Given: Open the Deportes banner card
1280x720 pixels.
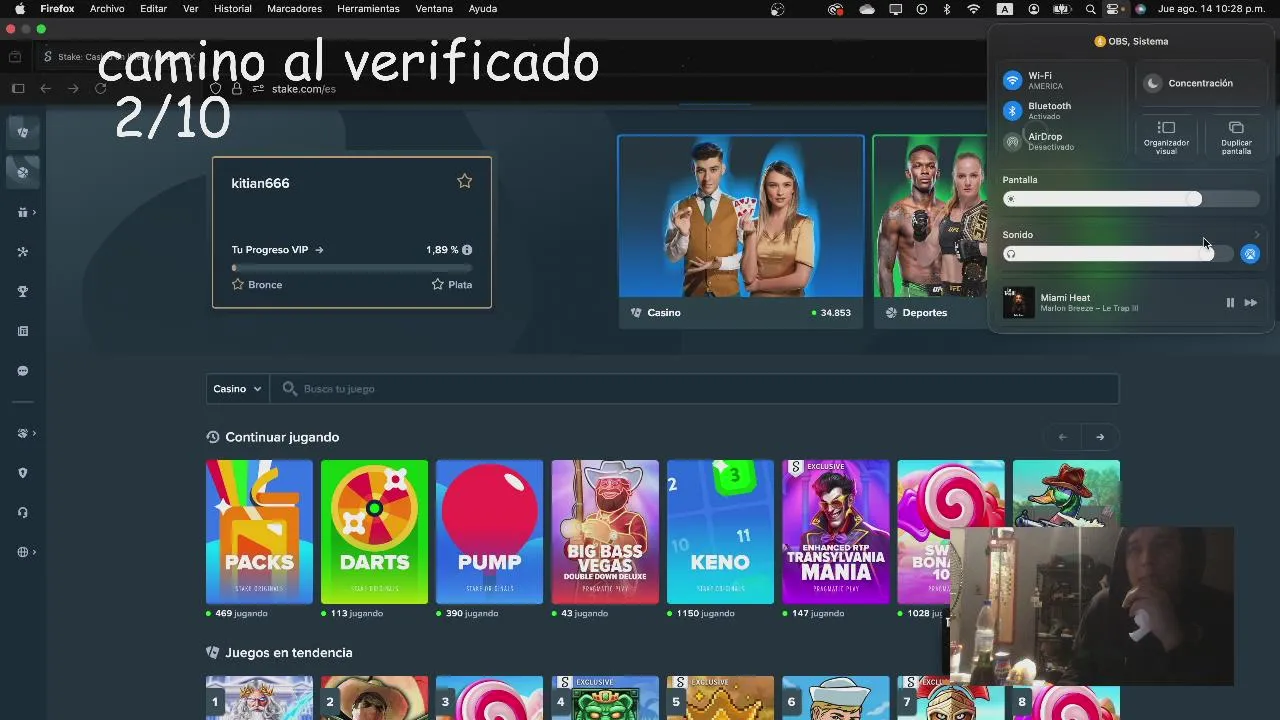Looking at the screenshot, I should pos(931,231).
